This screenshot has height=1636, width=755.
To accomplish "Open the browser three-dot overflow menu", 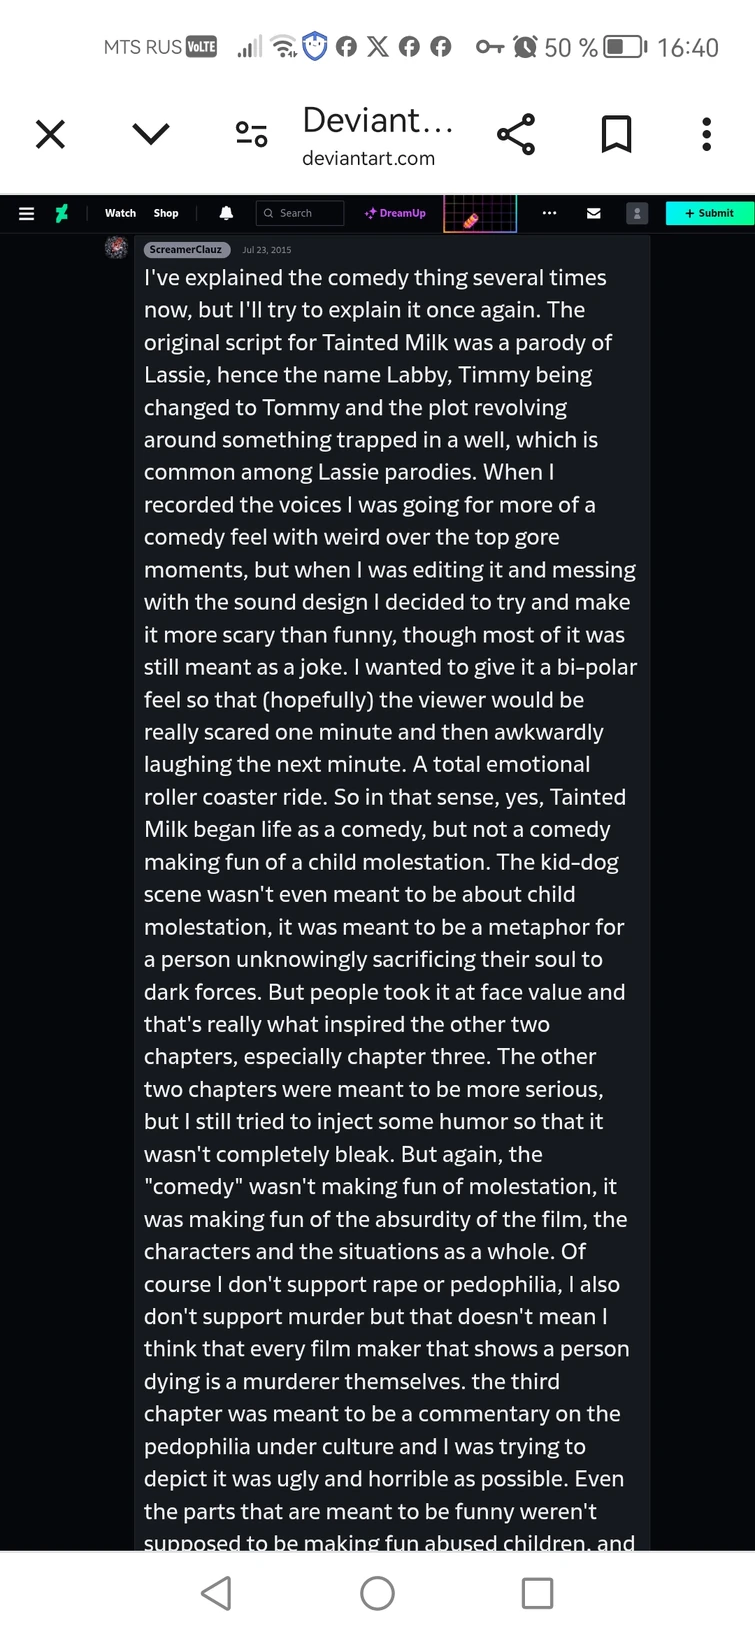I will tap(706, 133).
